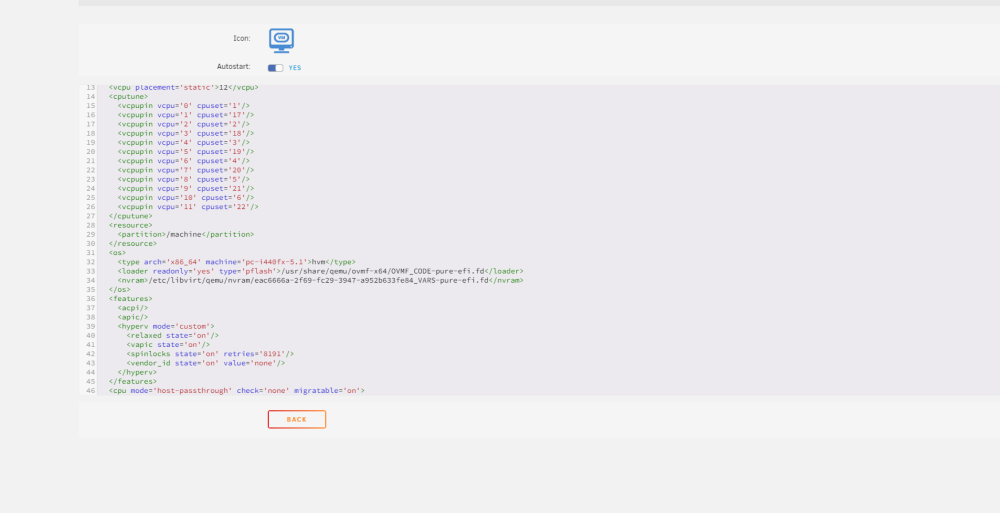The width and height of the screenshot is (1000, 513).
Task: Toggle the Autostart switch
Action: [276, 68]
